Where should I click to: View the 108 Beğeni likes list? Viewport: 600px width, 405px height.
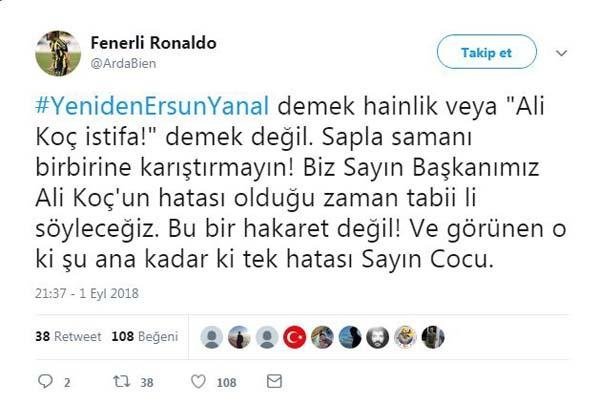[x=130, y=337]
